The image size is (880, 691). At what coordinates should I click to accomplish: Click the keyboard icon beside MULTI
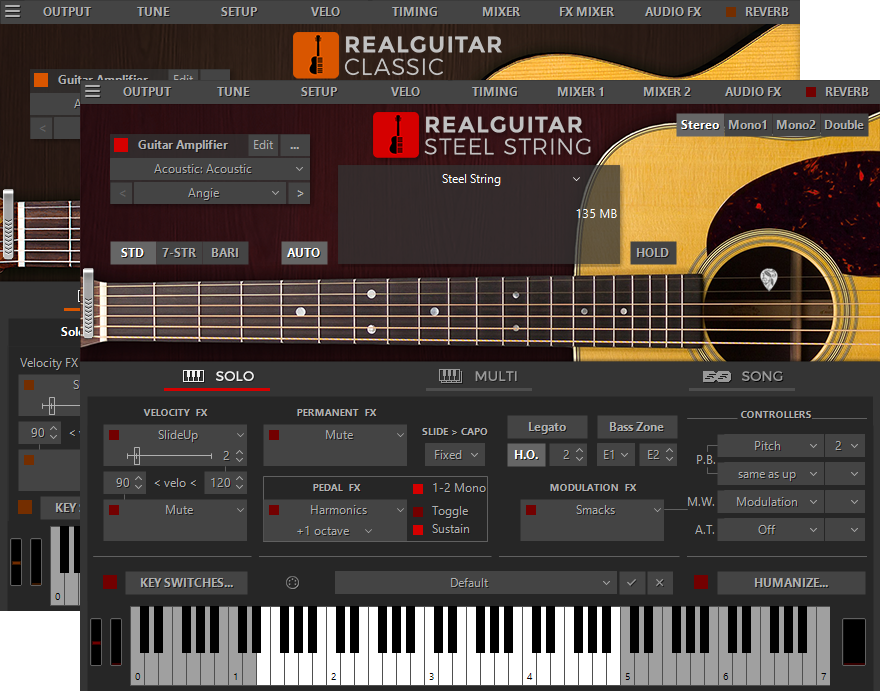[x=451, y=376]
